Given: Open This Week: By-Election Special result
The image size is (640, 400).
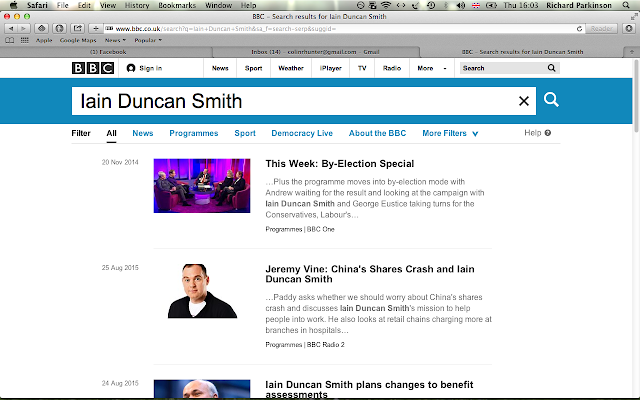Looking at the screenshot, I should coord(340,164).
